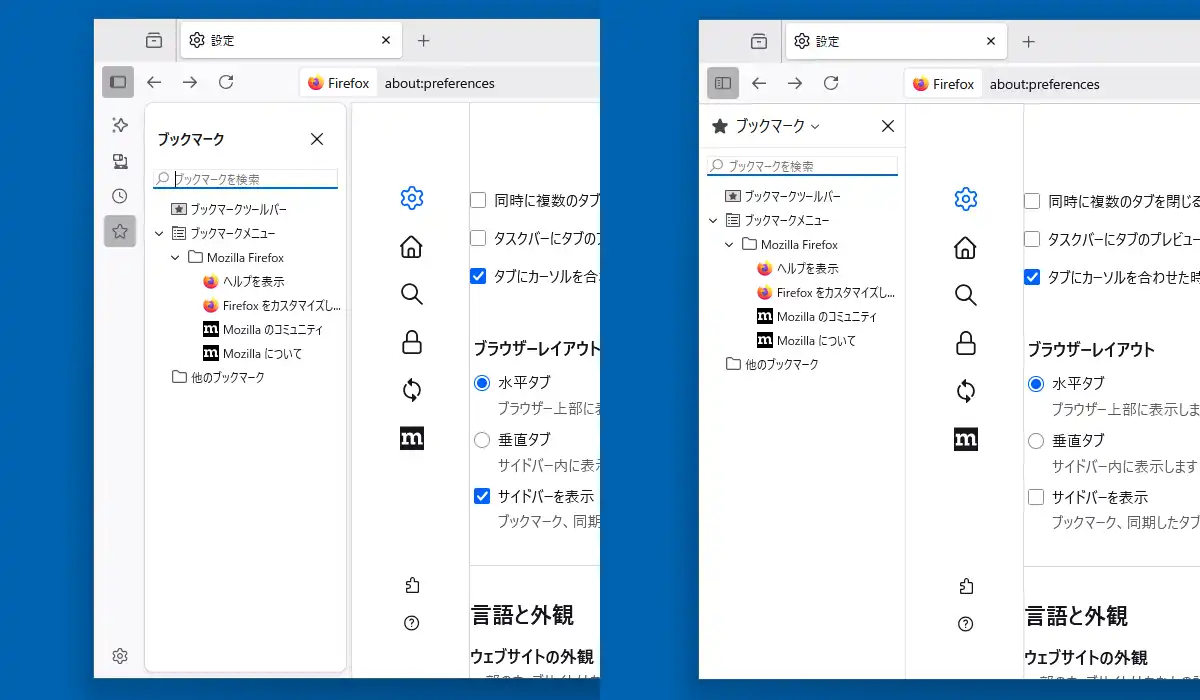
Task: Collapse Mozilla Firefox folder chevron in right window
Action: tap(729, 244)
